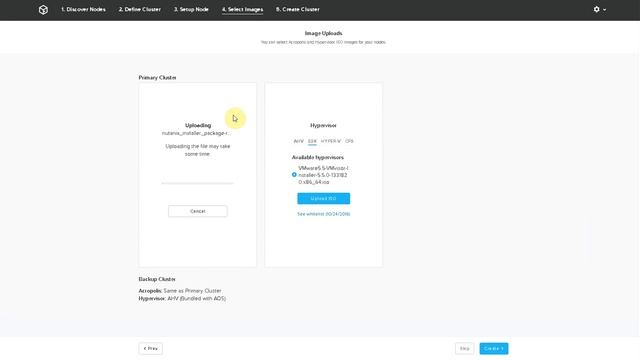Click the Hypervisor: AHV (Bundled with AOS) text

tap(182, 298)
